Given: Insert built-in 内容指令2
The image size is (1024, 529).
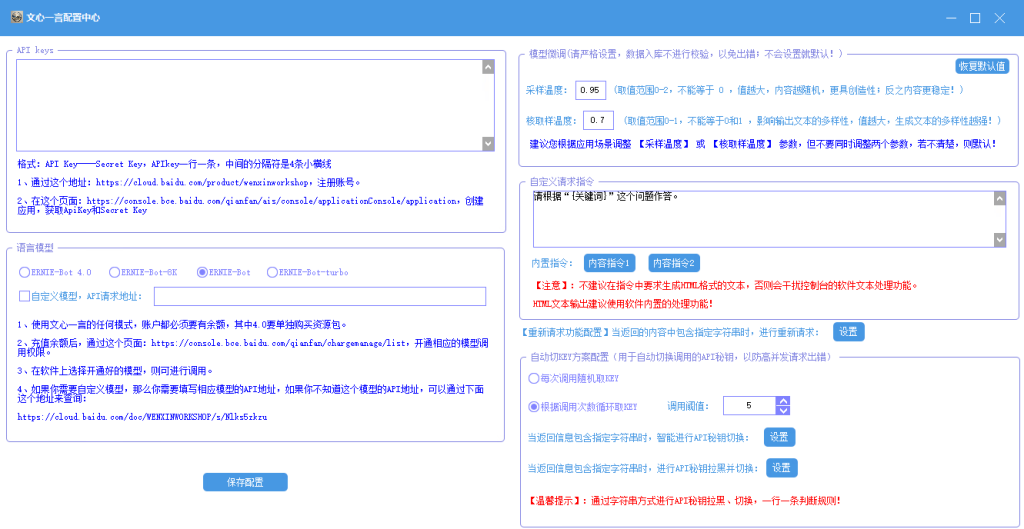Looking at the screenshot, I should (x=674, y=263).
